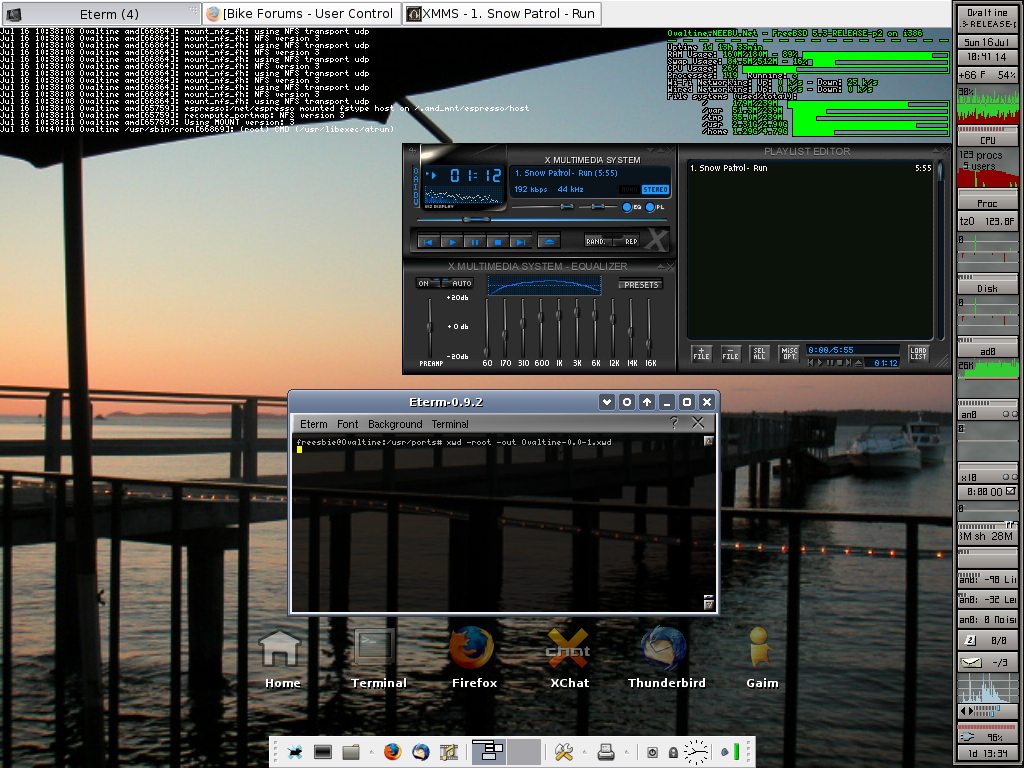Open the multimedia launcher in the bottom panel
The height and width of the screenshot is (768, 1024).
point(449,752)
